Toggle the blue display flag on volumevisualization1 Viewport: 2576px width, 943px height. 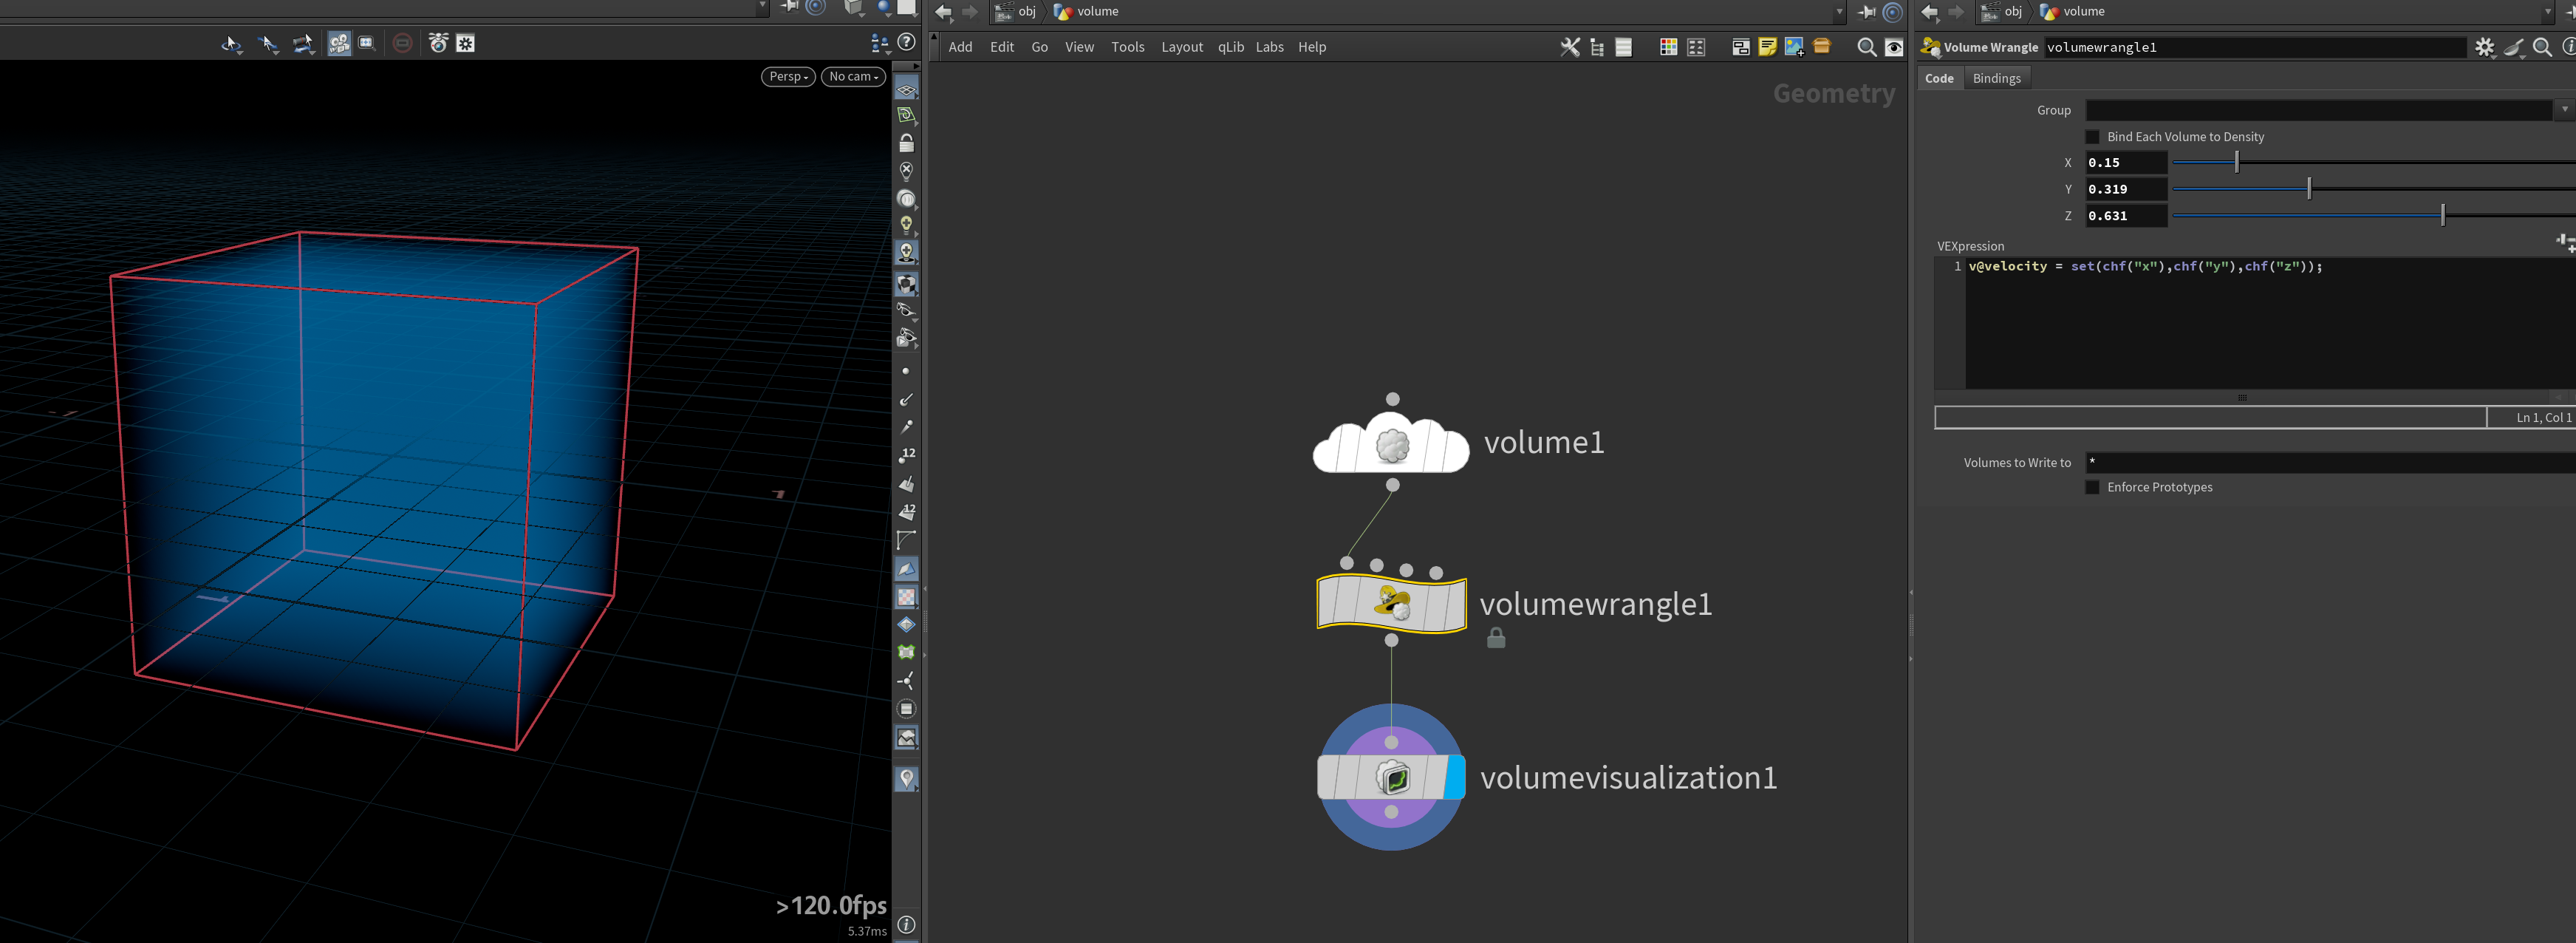[1456, 777]
